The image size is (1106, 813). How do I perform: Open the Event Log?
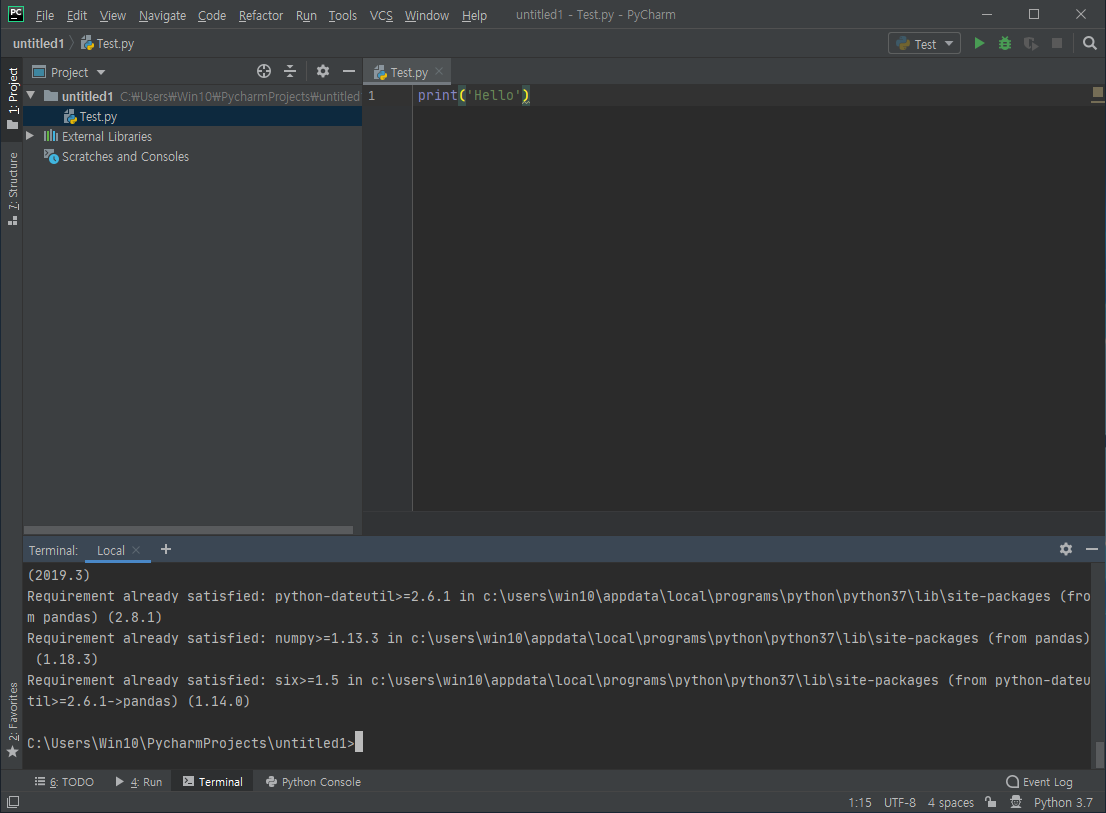click(1039, 781)
